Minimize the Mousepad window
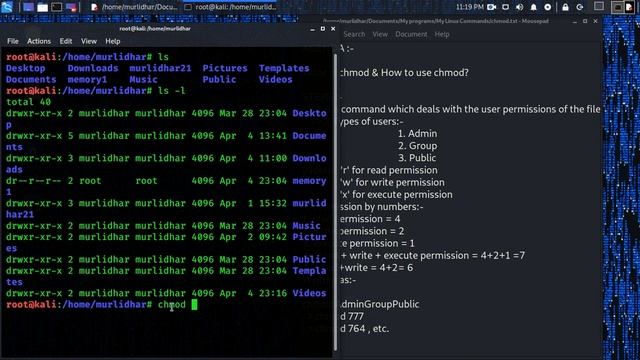This screenshot has width=640, height=360. (x=575, y=21)
